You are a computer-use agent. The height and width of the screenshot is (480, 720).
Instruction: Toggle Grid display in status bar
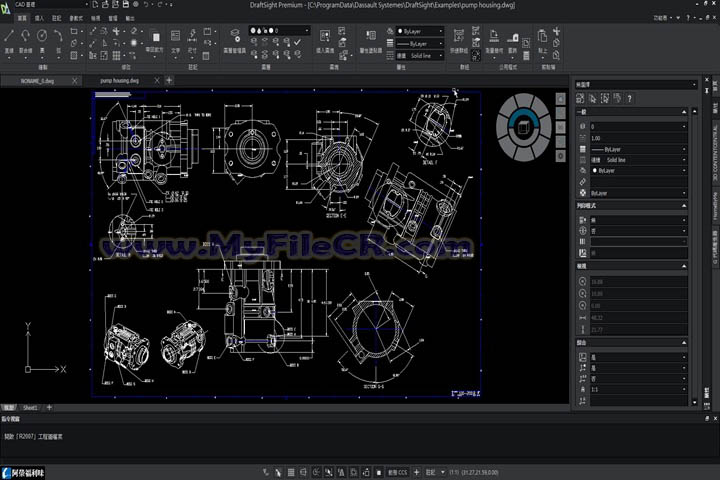[x=291, y=472]
